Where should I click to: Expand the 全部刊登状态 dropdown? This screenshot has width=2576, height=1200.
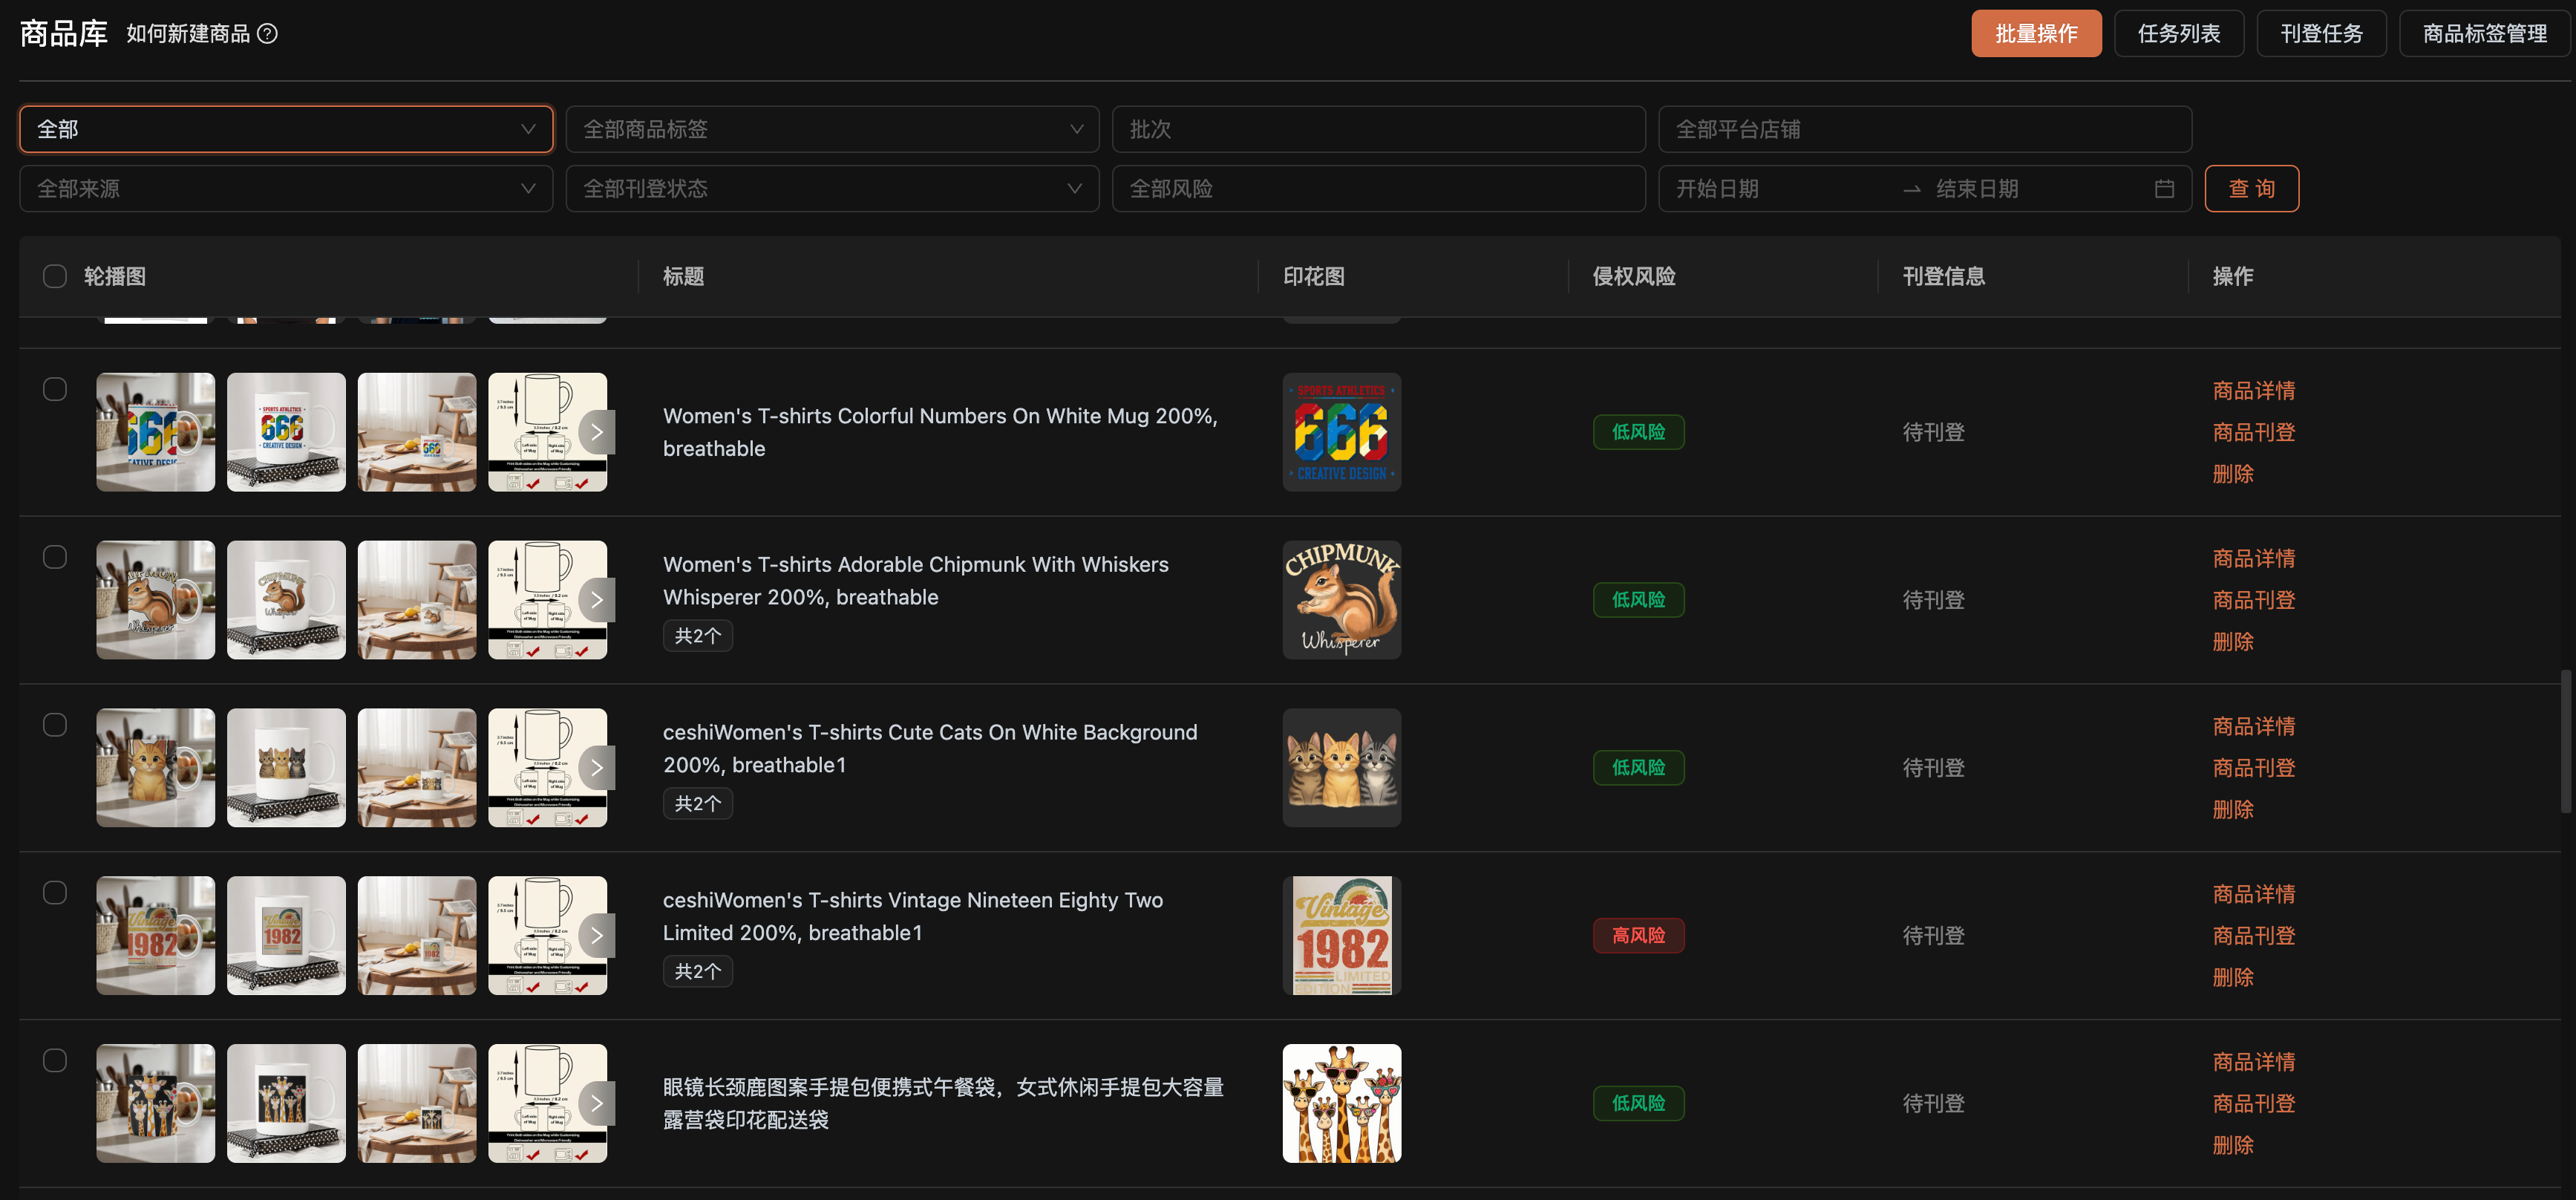(832, 189)
